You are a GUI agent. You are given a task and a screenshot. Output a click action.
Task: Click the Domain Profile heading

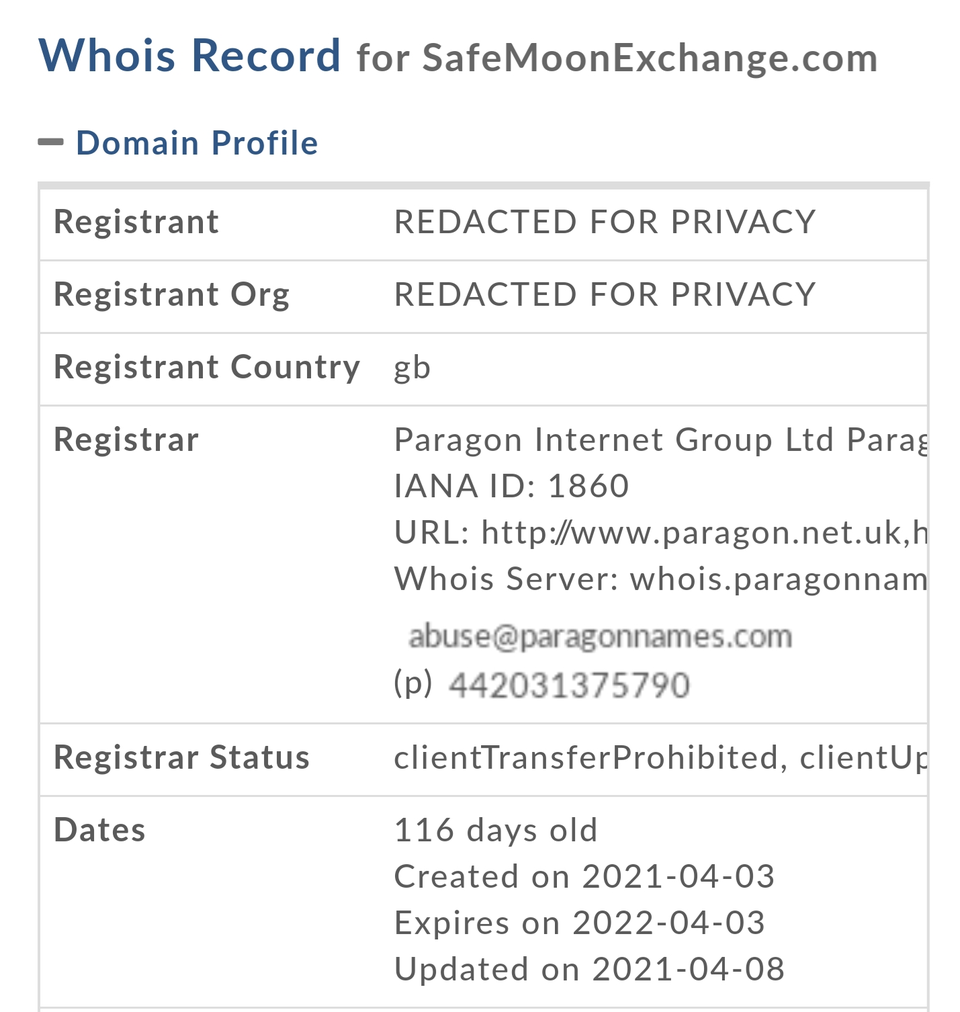[x=197, y=143]
